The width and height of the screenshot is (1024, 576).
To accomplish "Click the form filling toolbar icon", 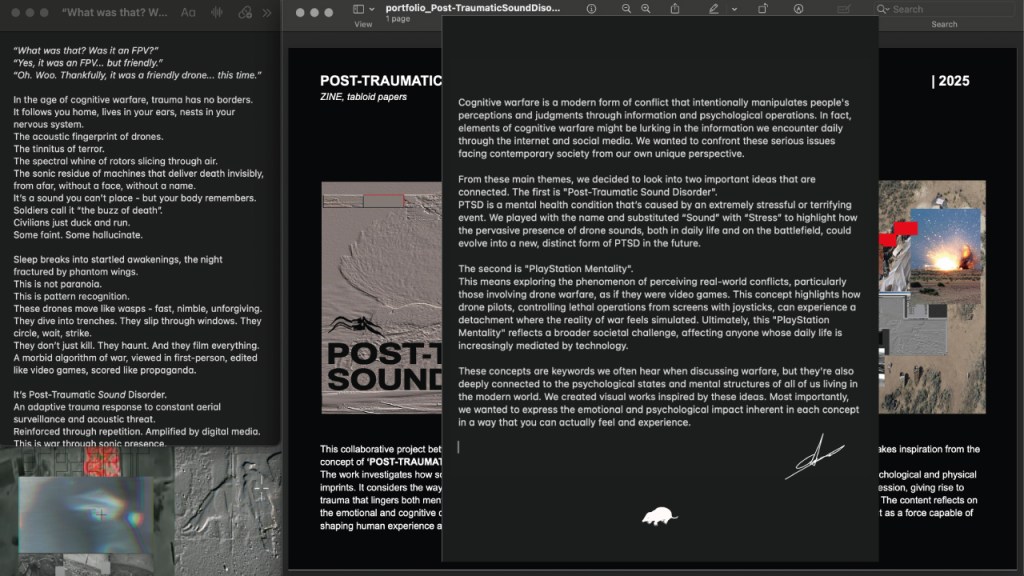I will pos(845,9).
